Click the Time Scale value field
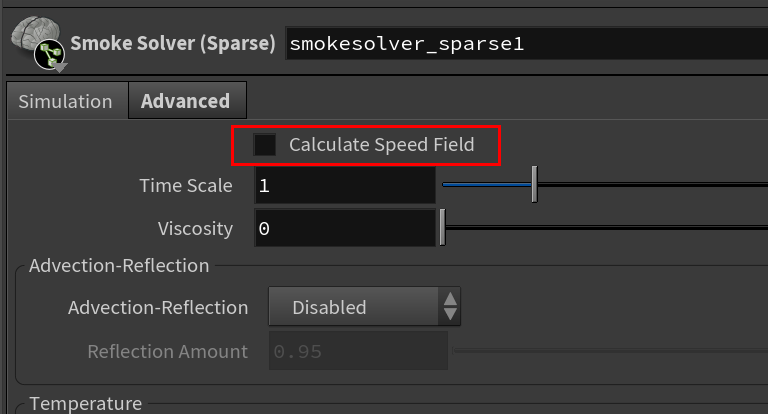The height and width of the screenshot is (414, 768). click(x=345, y=186)
